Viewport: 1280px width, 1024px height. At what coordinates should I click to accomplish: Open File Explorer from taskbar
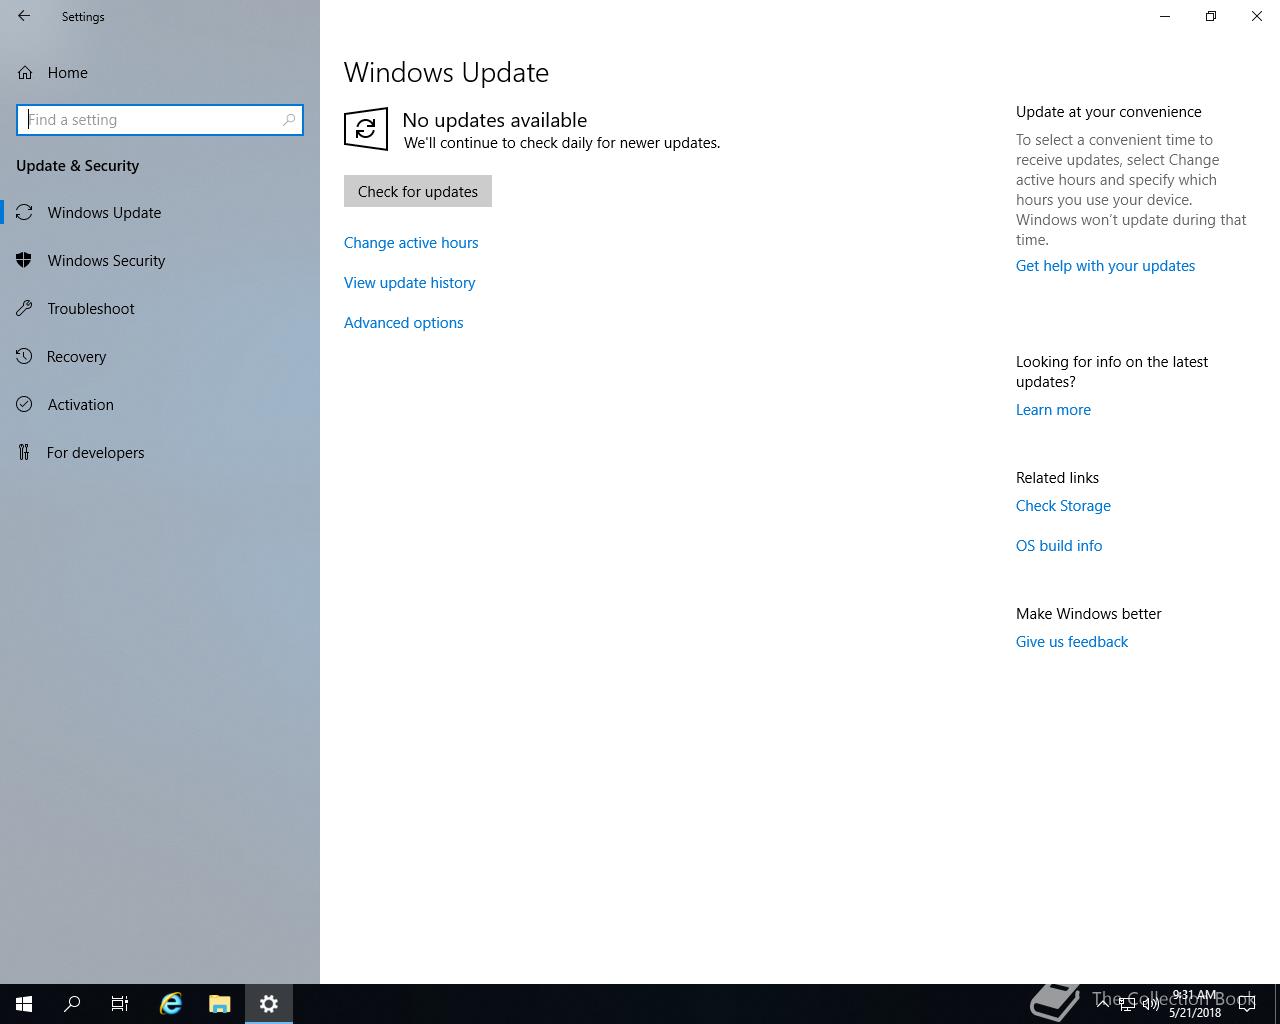click(219, 1004)
